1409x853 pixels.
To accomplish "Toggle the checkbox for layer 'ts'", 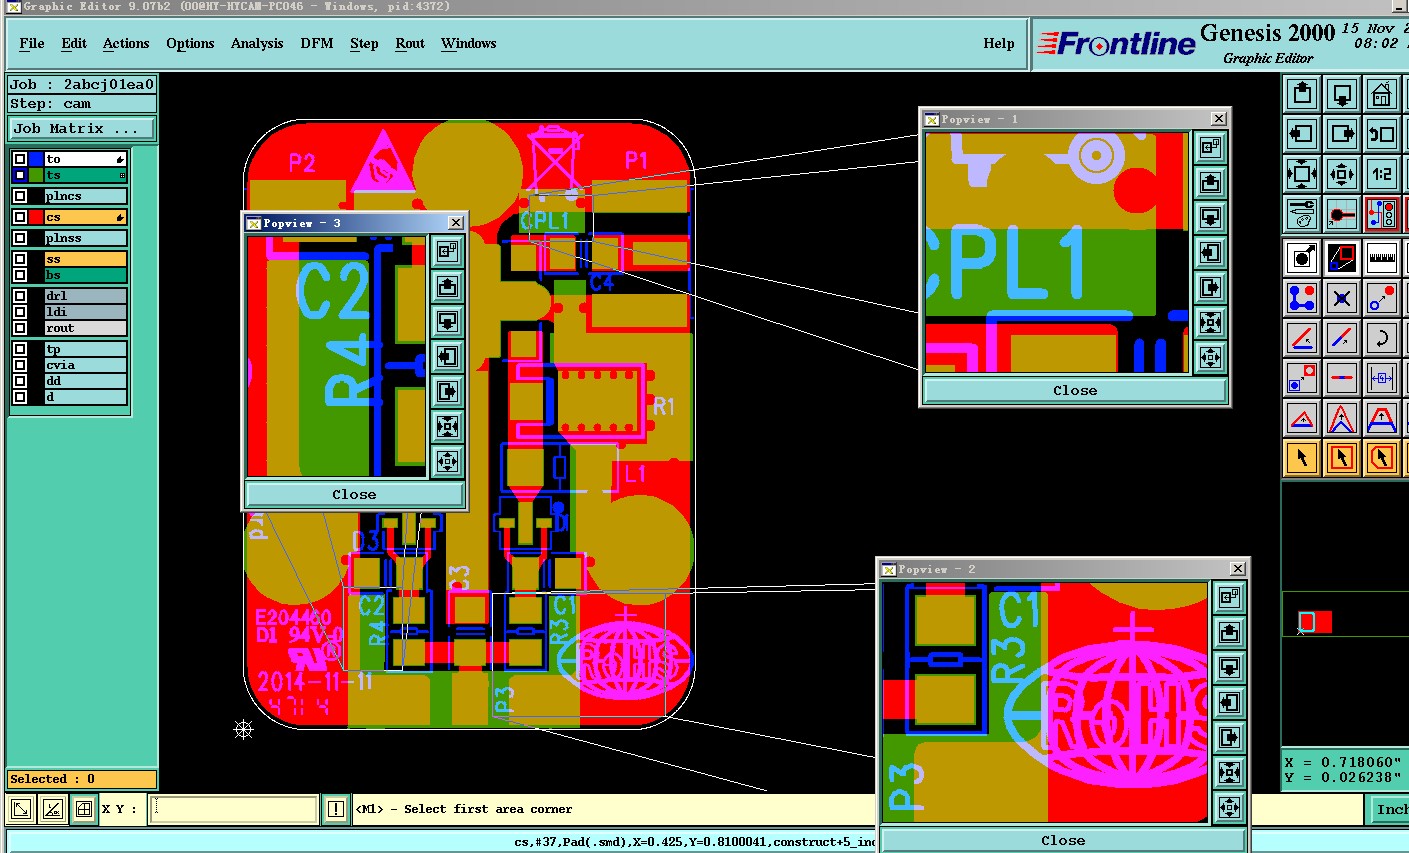I will (x=20, y=175).
